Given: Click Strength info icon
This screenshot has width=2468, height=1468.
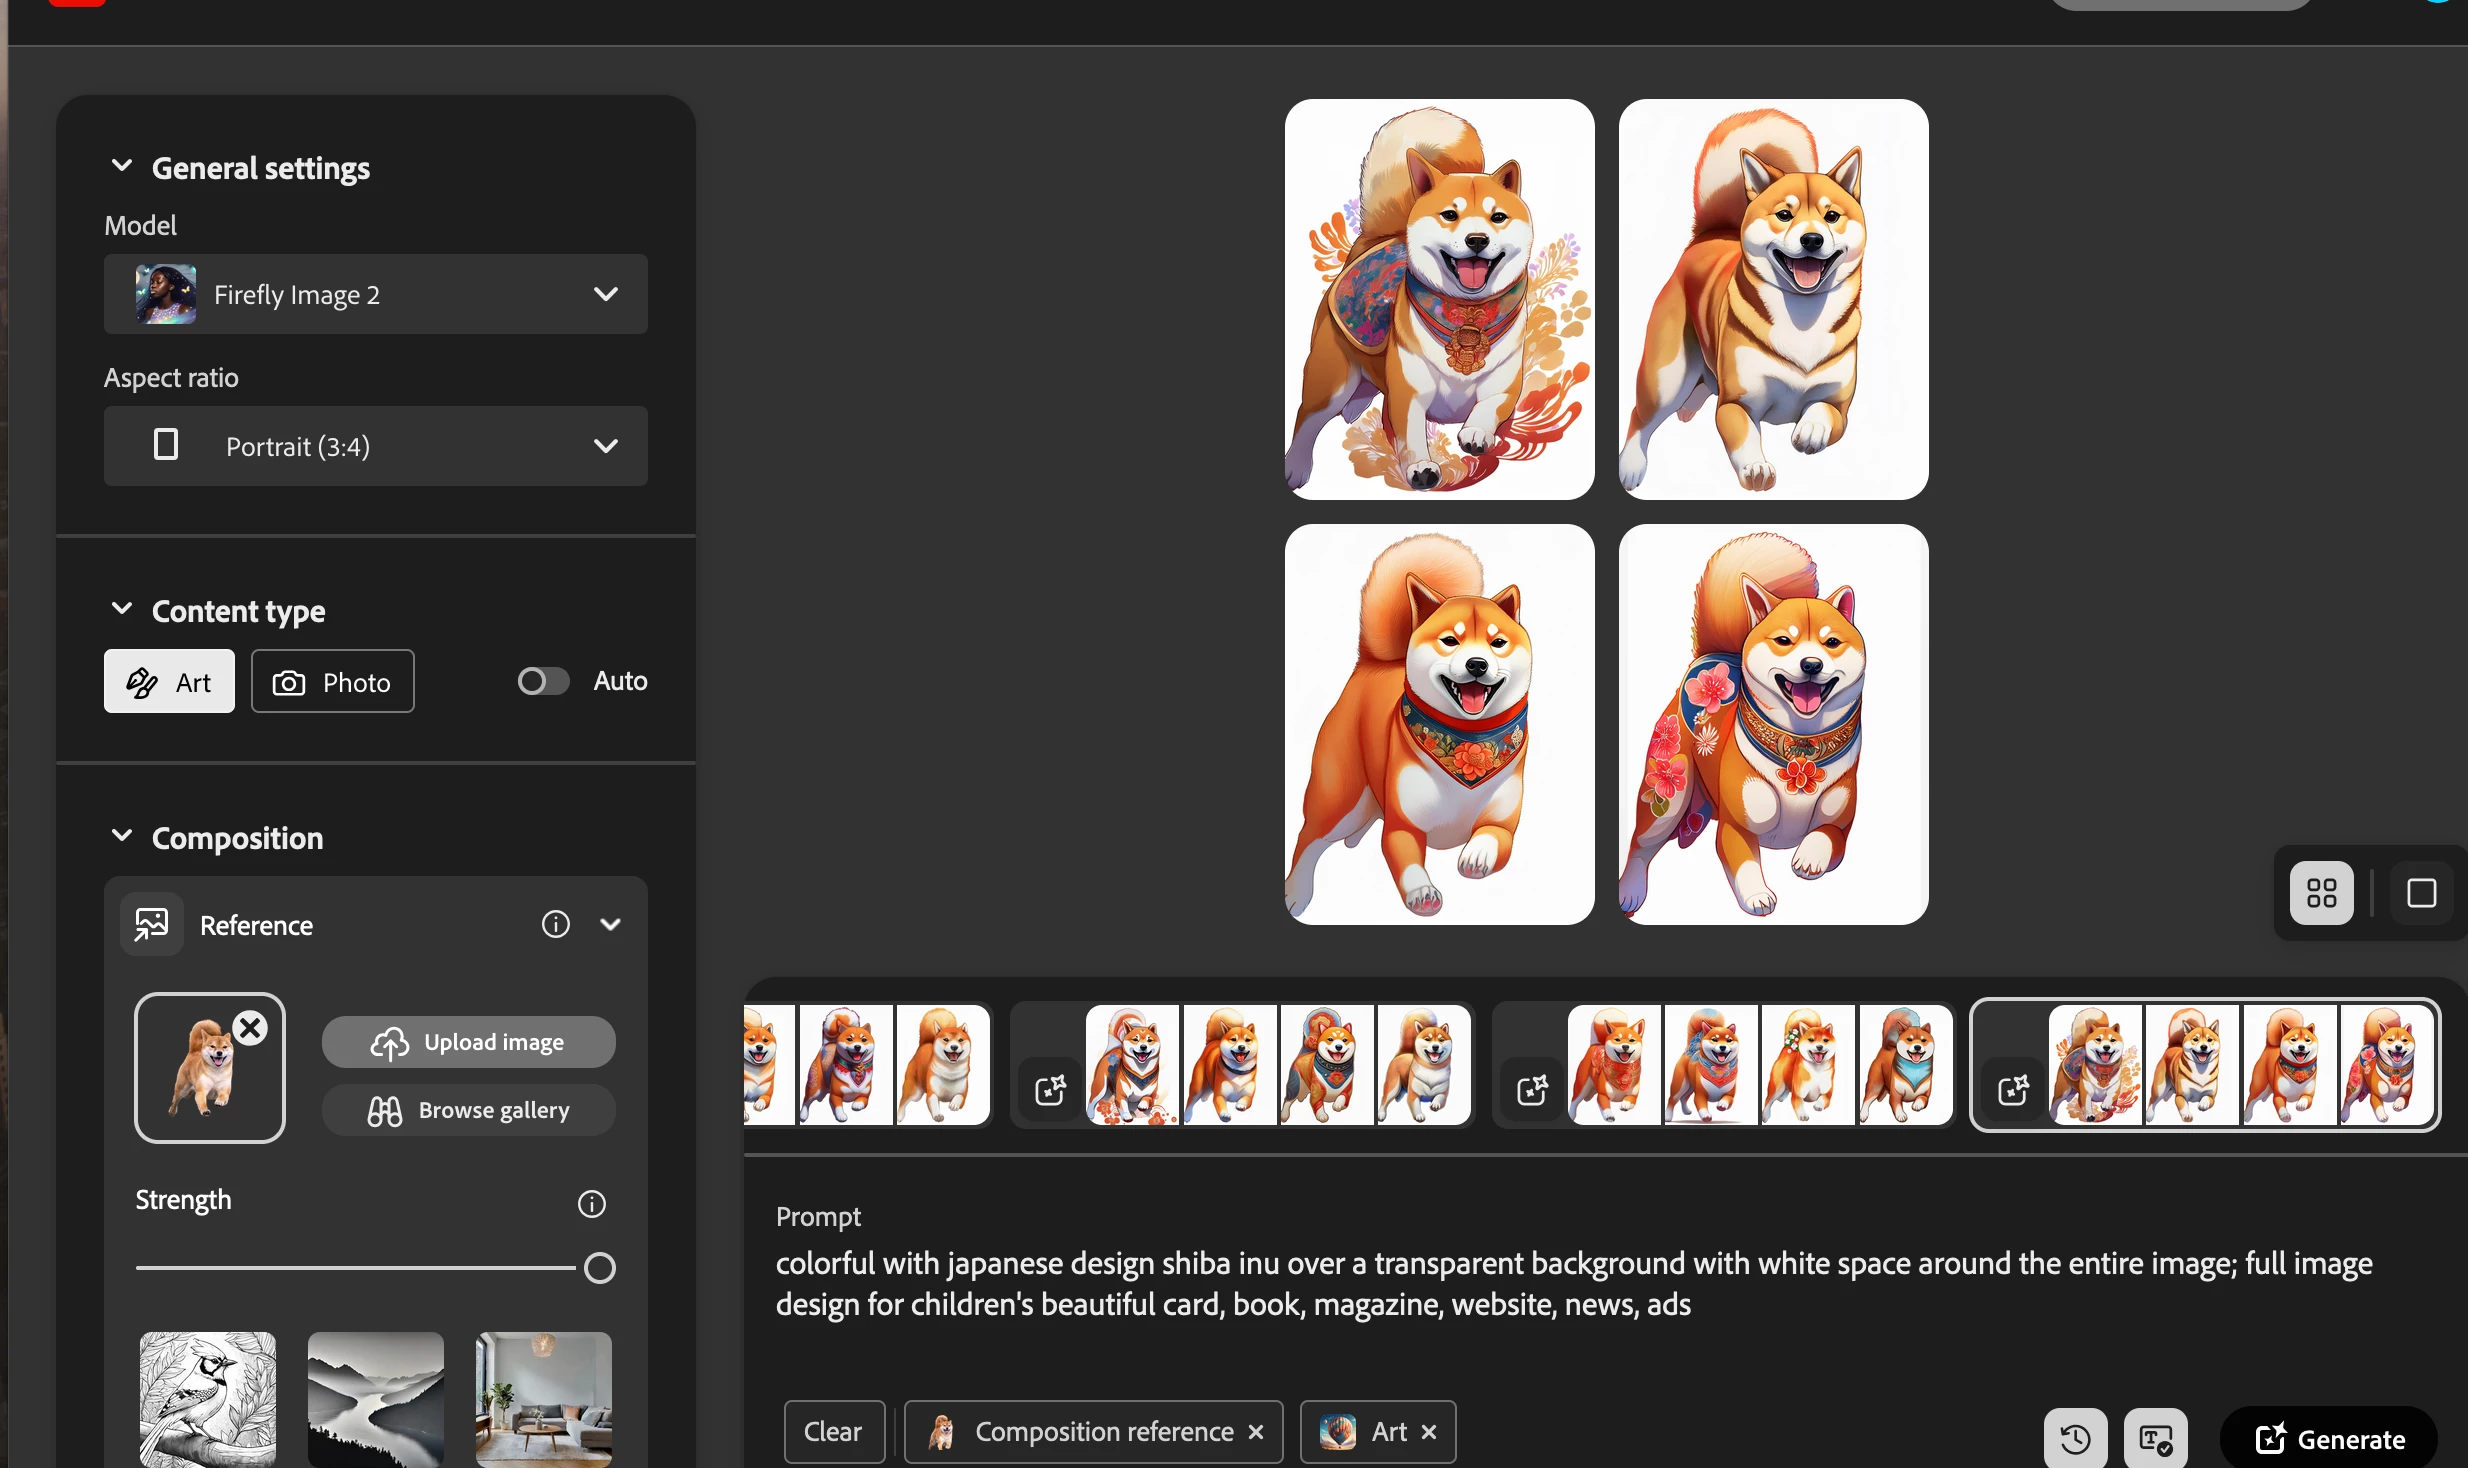Looking at the screenshot, I should click(591, 1203).
